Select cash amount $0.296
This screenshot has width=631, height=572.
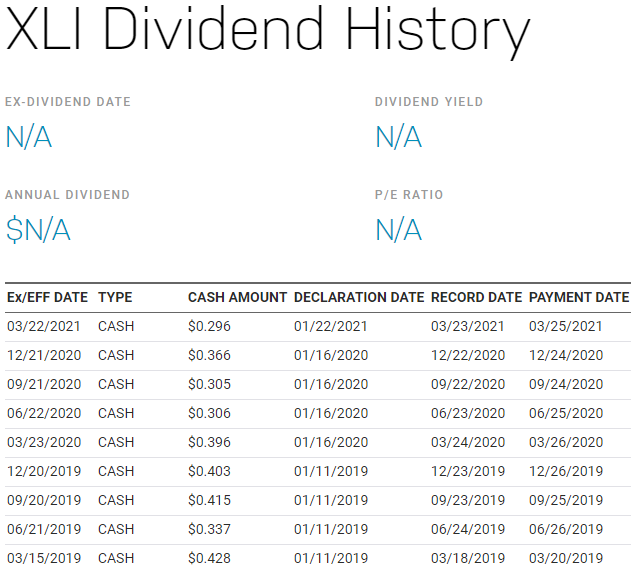(209, 326)
